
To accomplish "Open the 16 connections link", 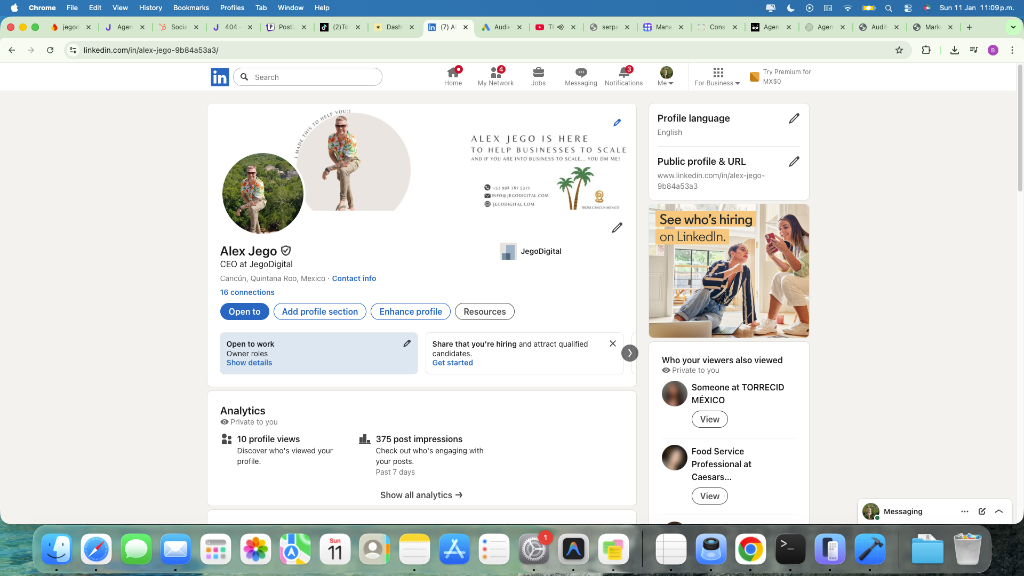I will tap(247, 292).
